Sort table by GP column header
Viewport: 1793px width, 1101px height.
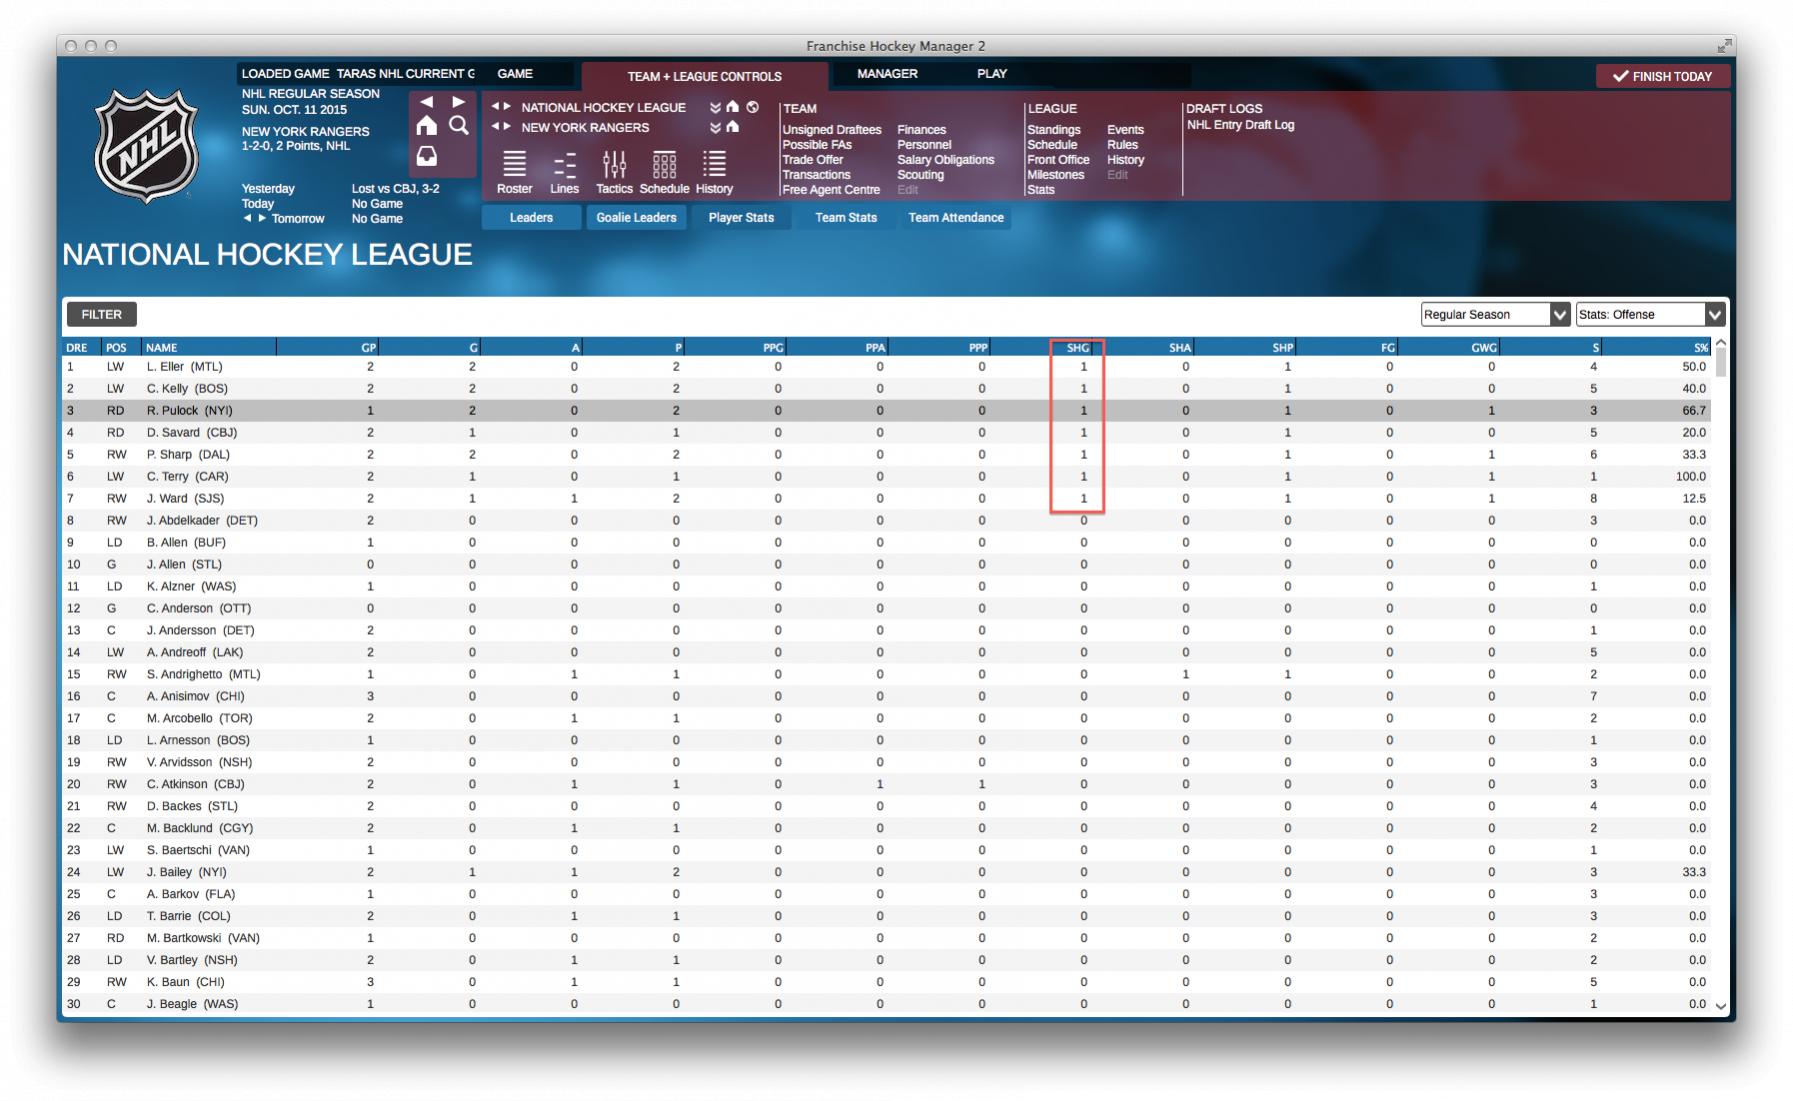point(328,347)
